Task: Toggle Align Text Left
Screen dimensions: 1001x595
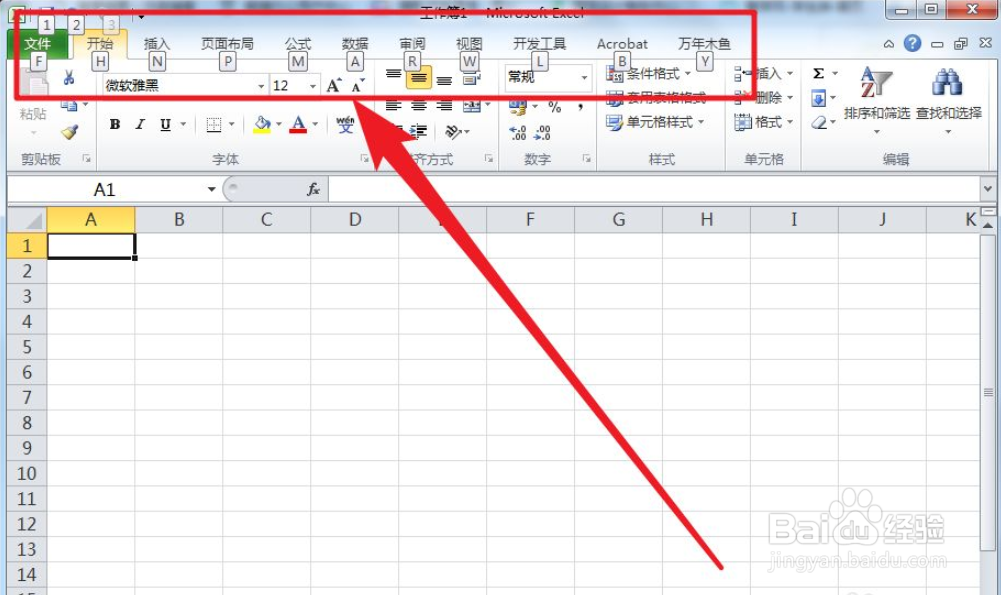Action: pyautogui.click(x=393, y=105)
